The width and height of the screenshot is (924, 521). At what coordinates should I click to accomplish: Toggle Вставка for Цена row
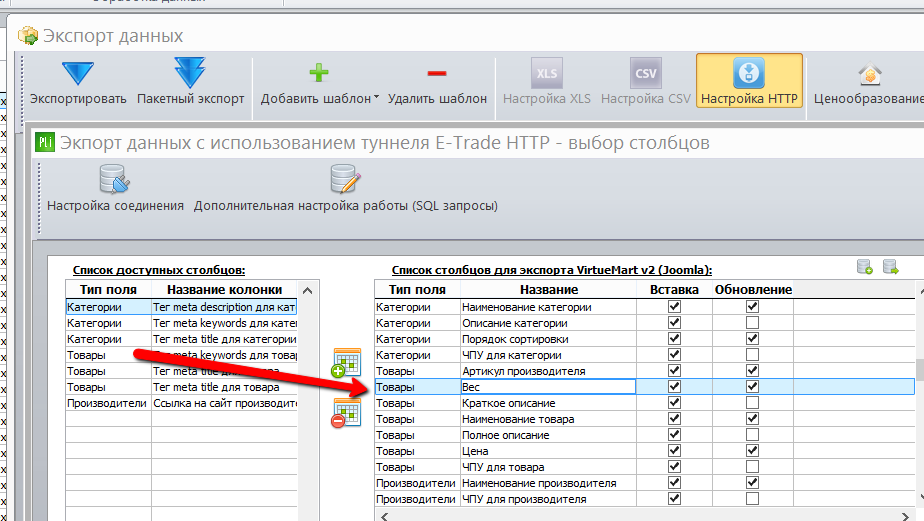coord(674,450)
